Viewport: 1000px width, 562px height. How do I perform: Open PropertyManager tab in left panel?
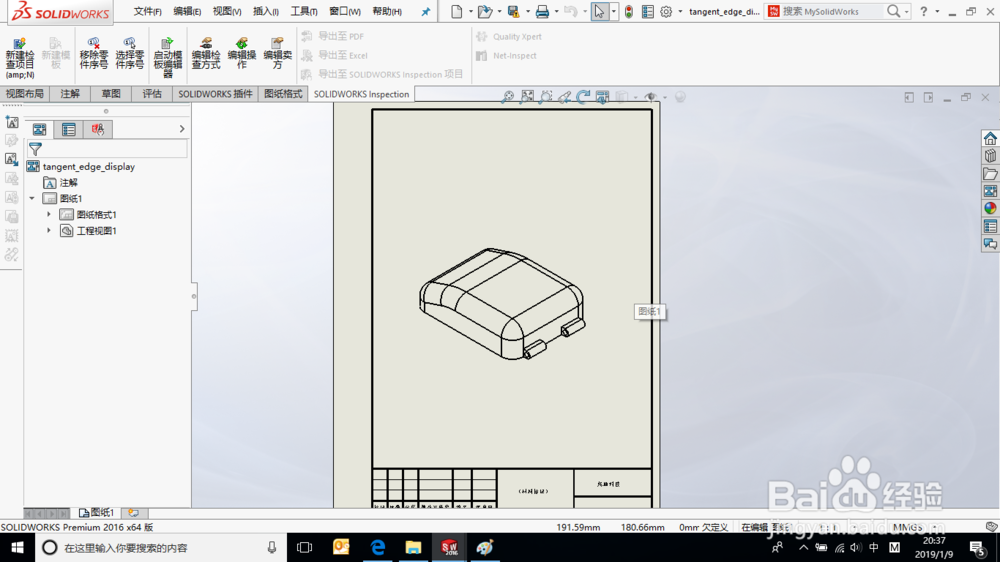tap(69, 129)
